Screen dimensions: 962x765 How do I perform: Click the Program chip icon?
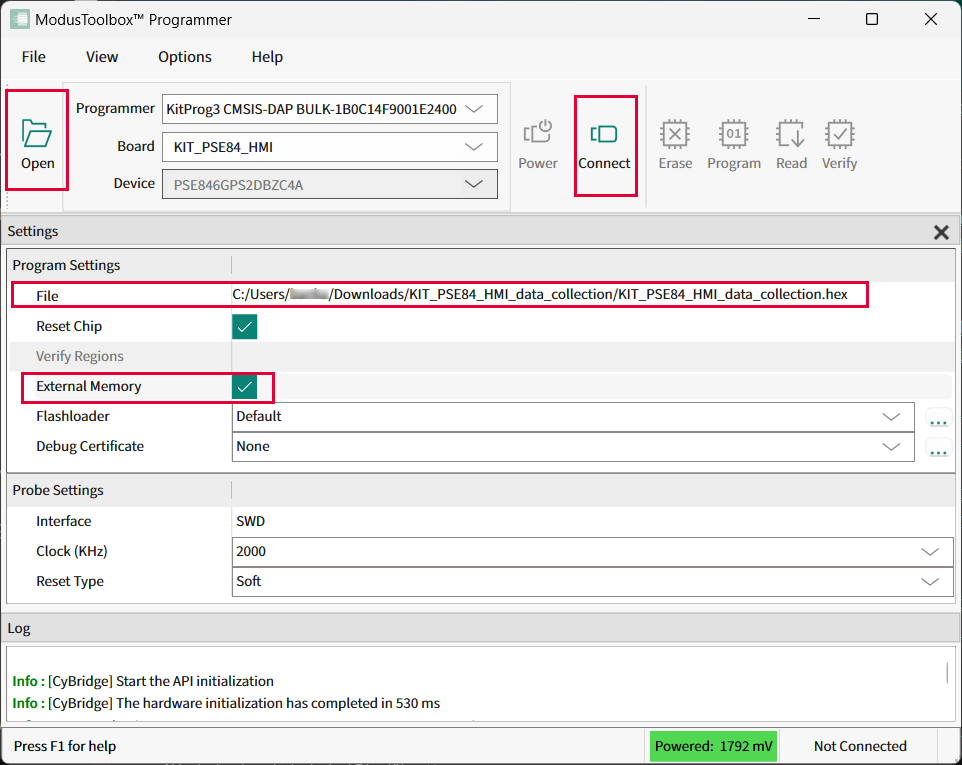(x=733, y=134)
